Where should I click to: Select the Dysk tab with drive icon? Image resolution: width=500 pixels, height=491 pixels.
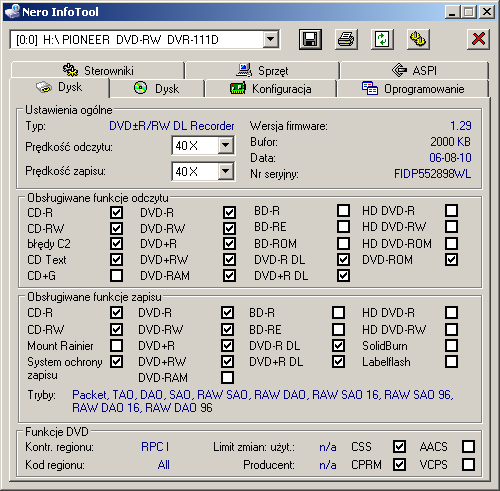click(59, 87)
